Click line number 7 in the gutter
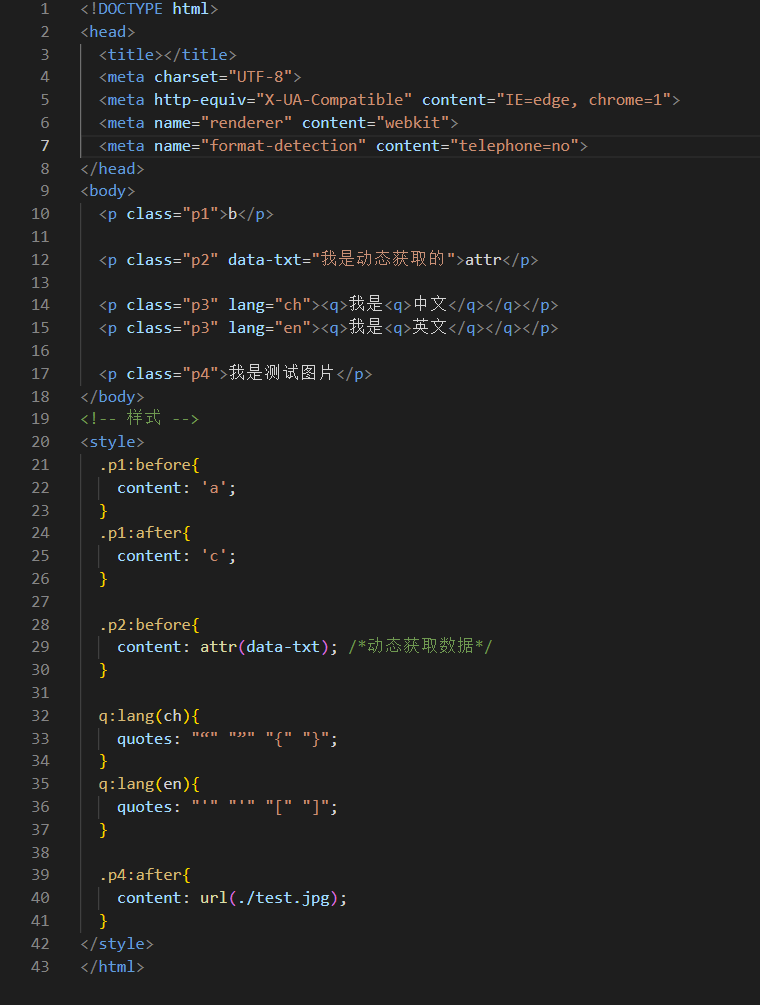Viewport: 760px width, 1005px height. click(x=45, y=146)
